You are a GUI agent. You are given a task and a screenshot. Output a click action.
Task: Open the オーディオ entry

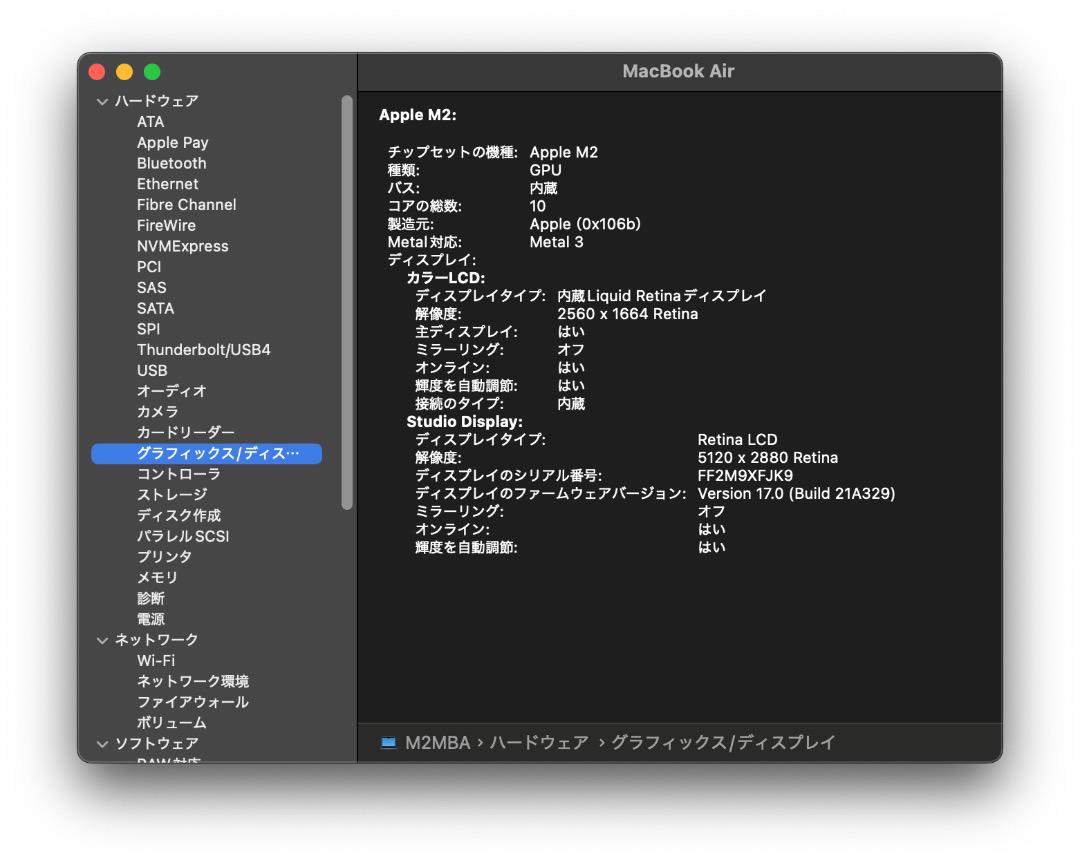[x=172, y=391]
